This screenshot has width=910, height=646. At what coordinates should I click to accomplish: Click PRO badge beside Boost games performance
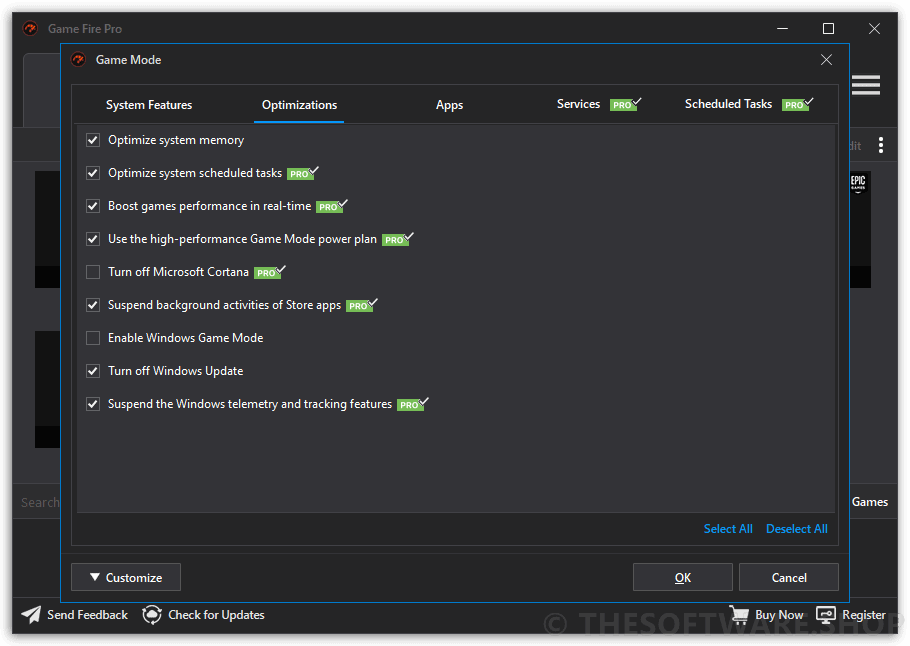coord(331,206)
